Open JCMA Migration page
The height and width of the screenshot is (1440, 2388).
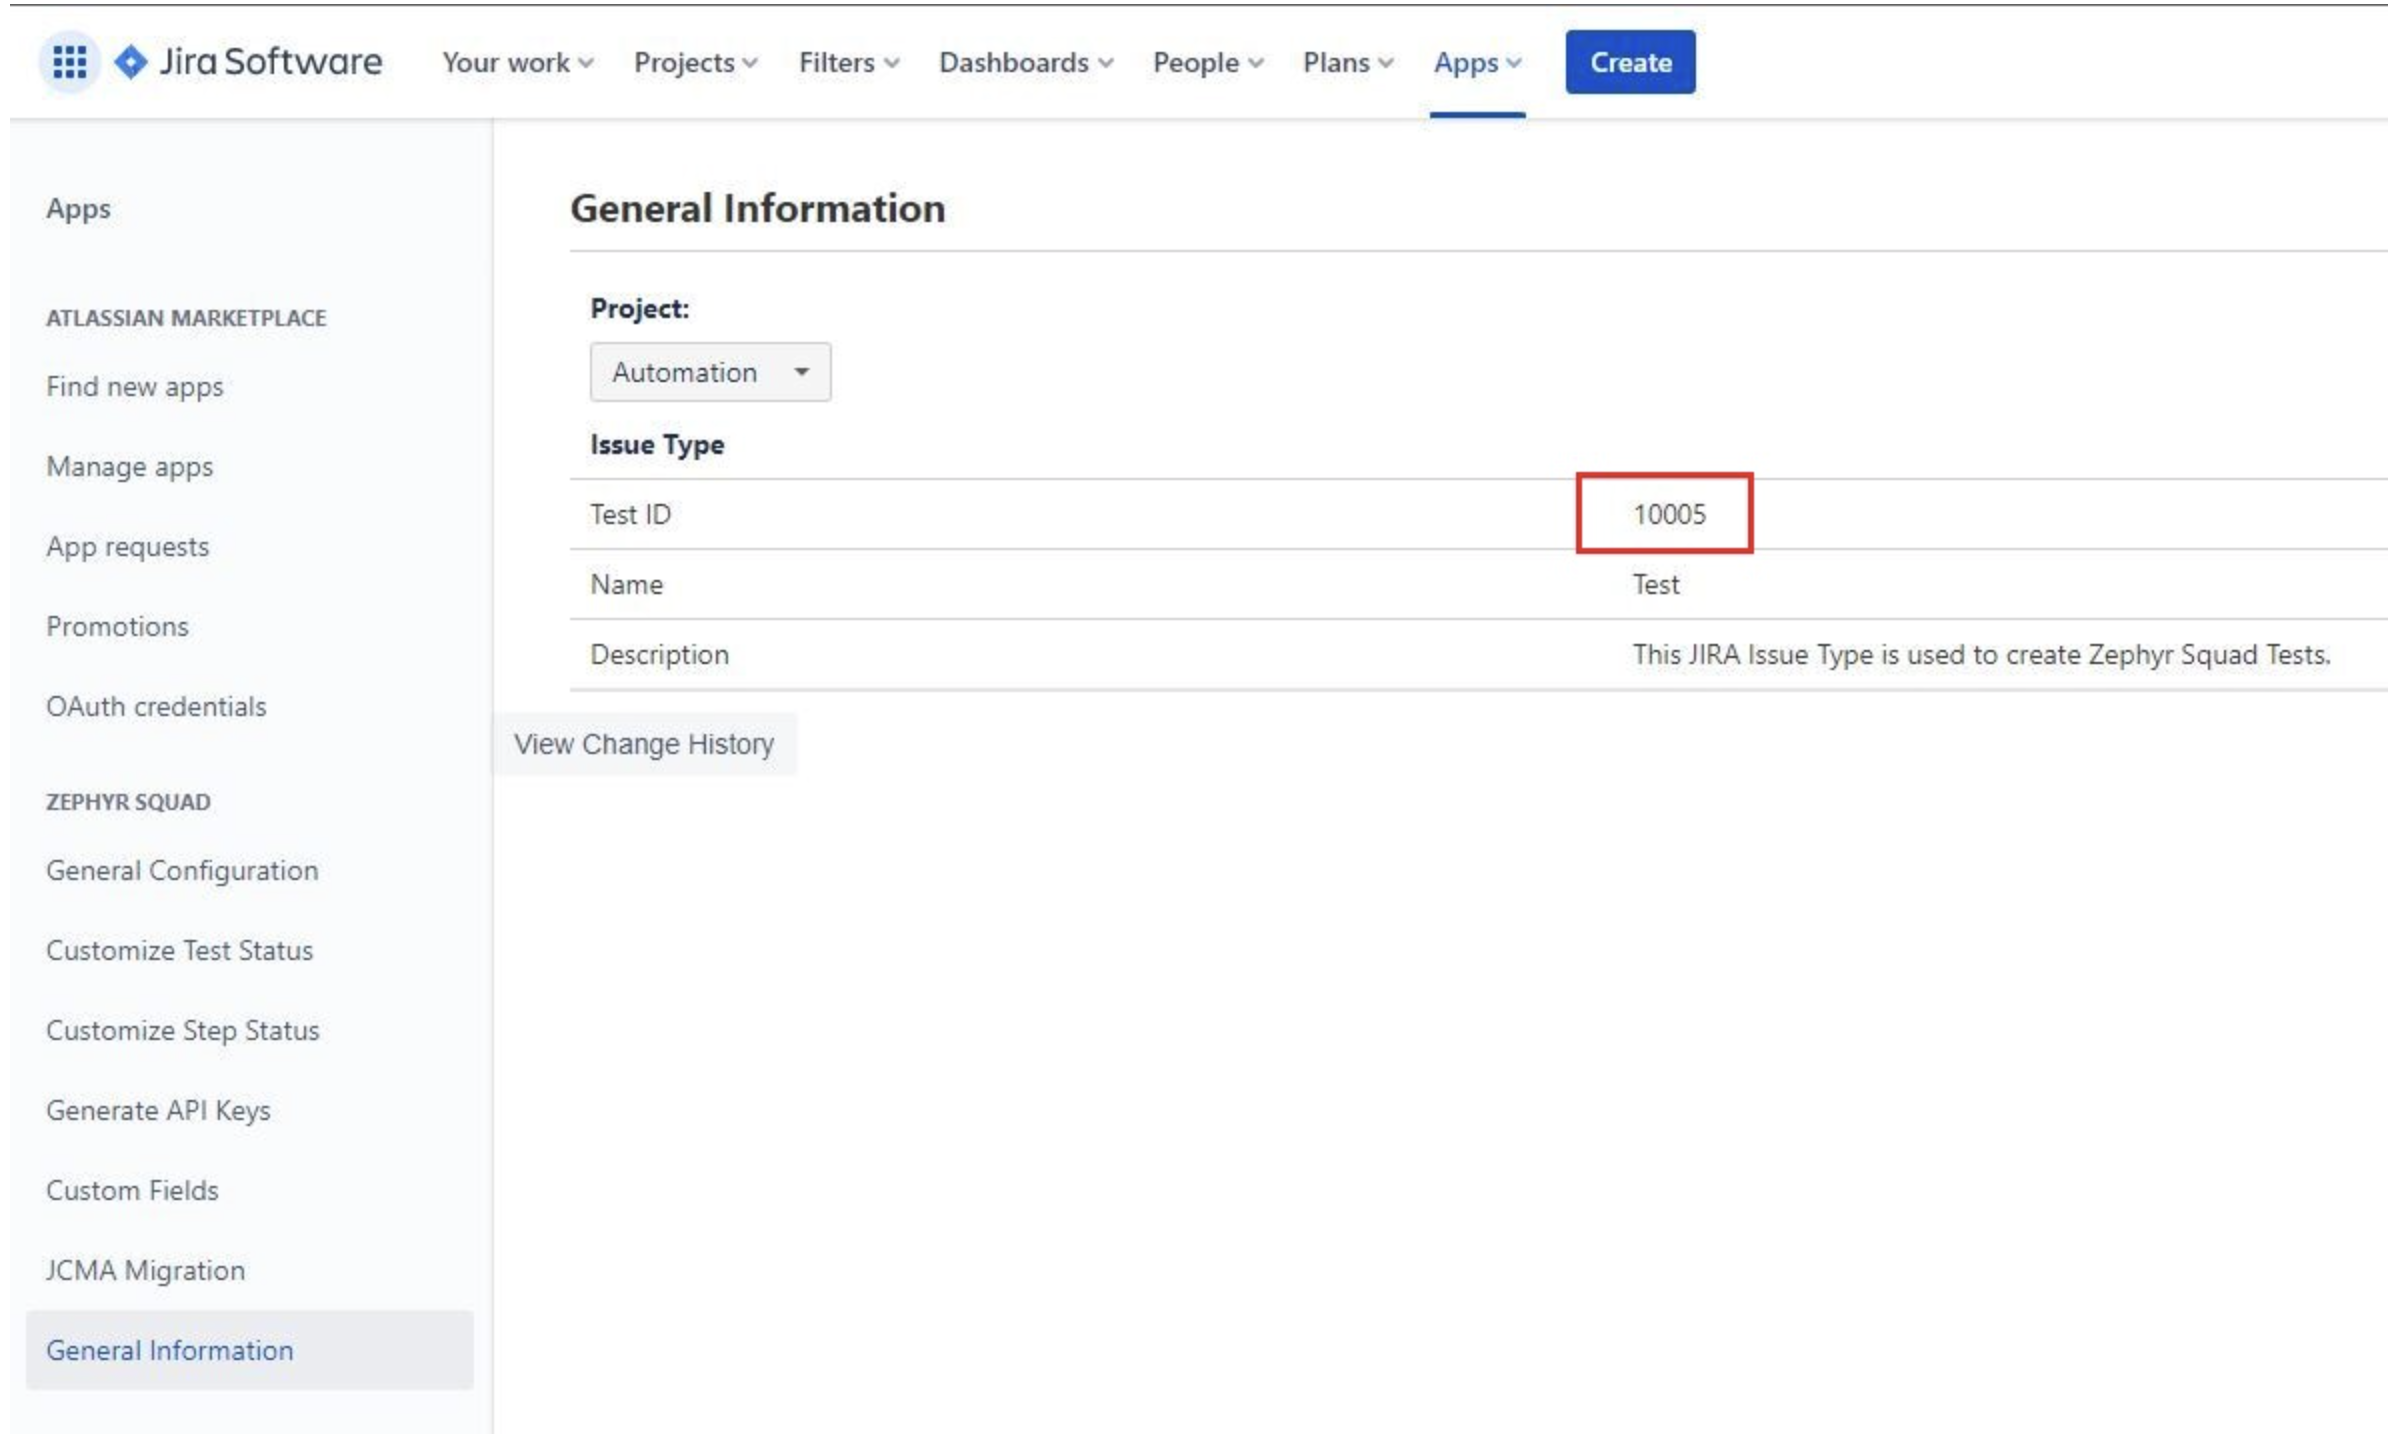pyautogui.click(x=145, y=1270)
